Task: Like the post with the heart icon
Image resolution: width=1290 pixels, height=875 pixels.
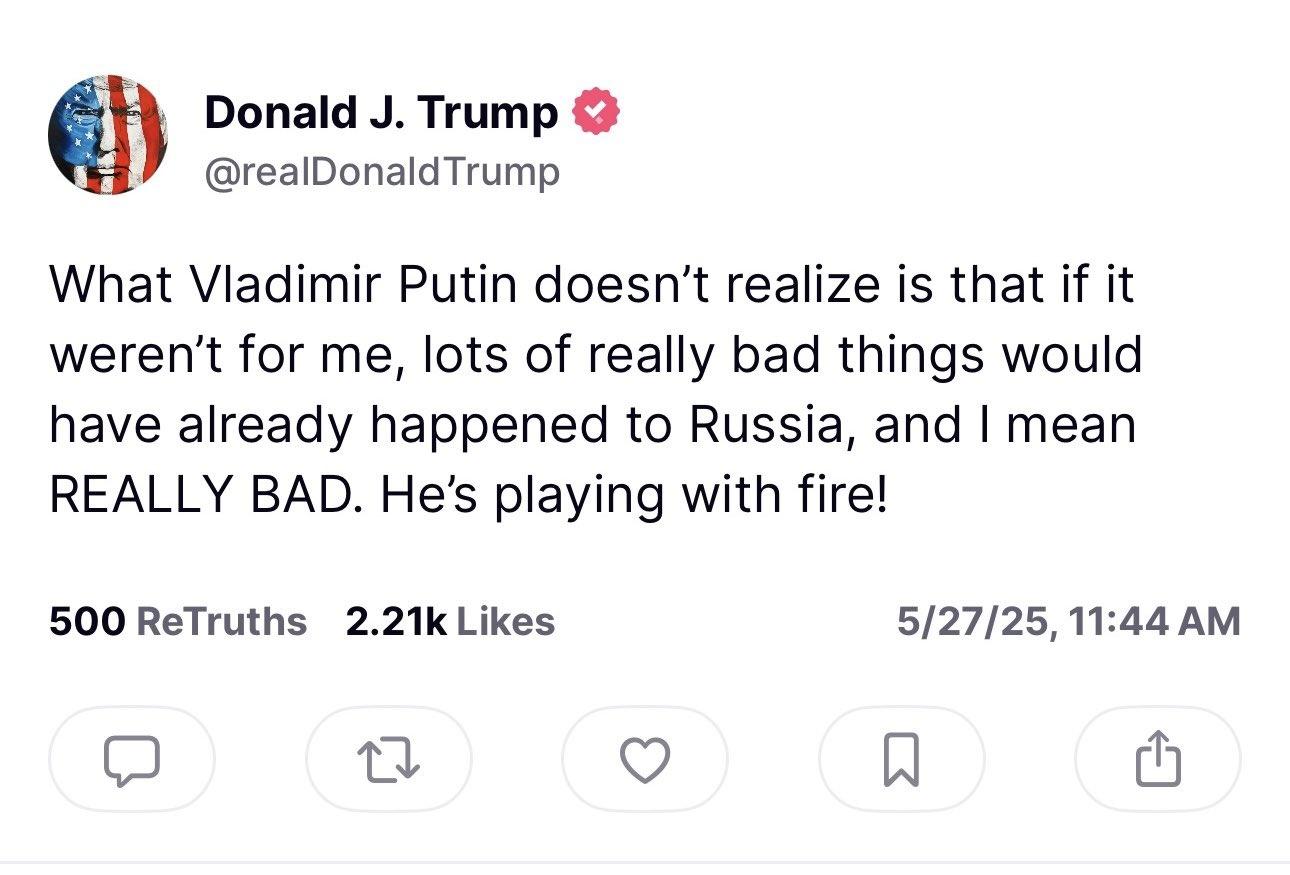Action: 644,759
